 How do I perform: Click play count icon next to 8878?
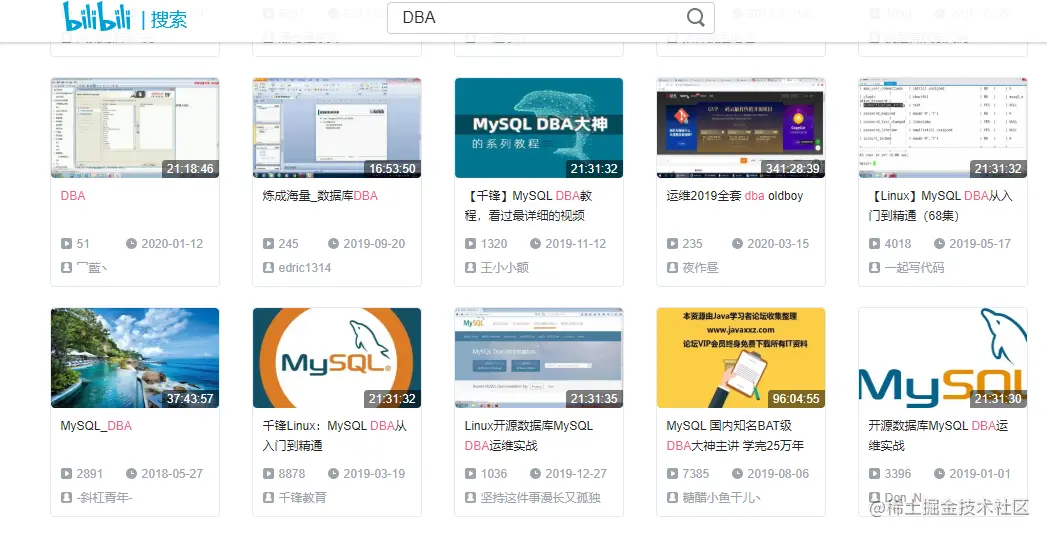(268, 474)
